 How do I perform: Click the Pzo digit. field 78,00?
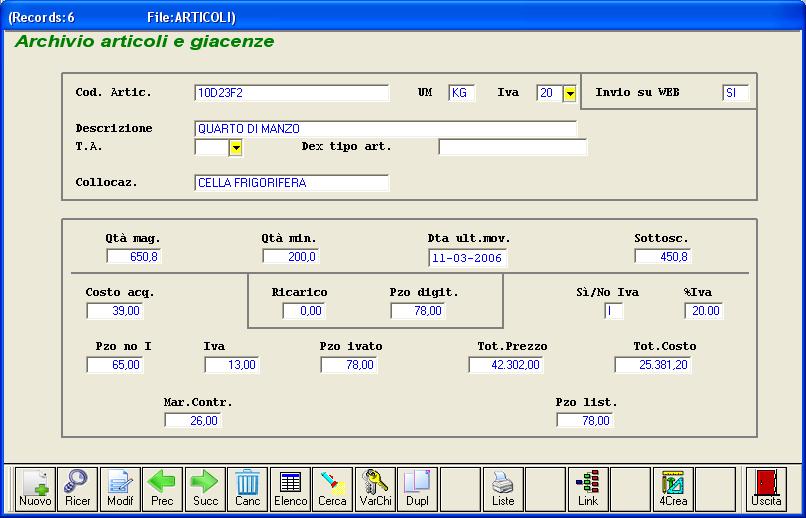point(418,311)
